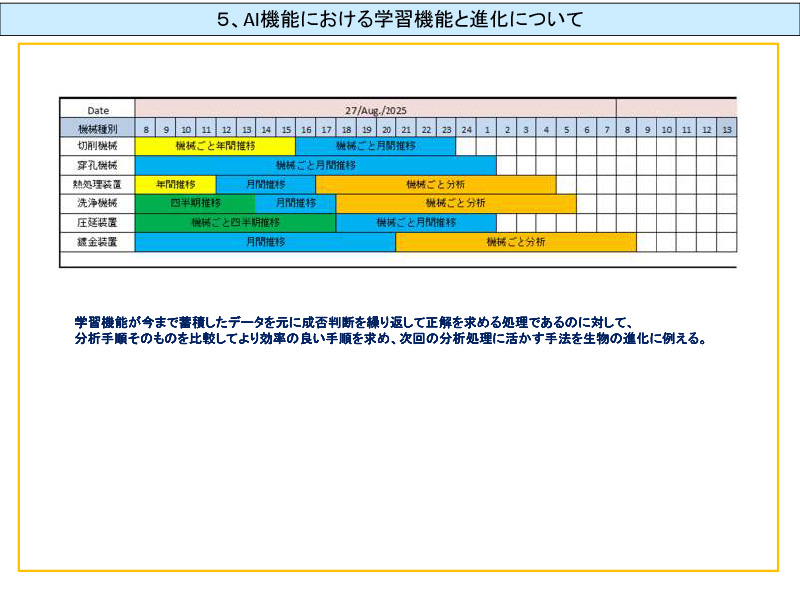
Task: Click the 穿孔機械 row label
Action: click(97, 165)
